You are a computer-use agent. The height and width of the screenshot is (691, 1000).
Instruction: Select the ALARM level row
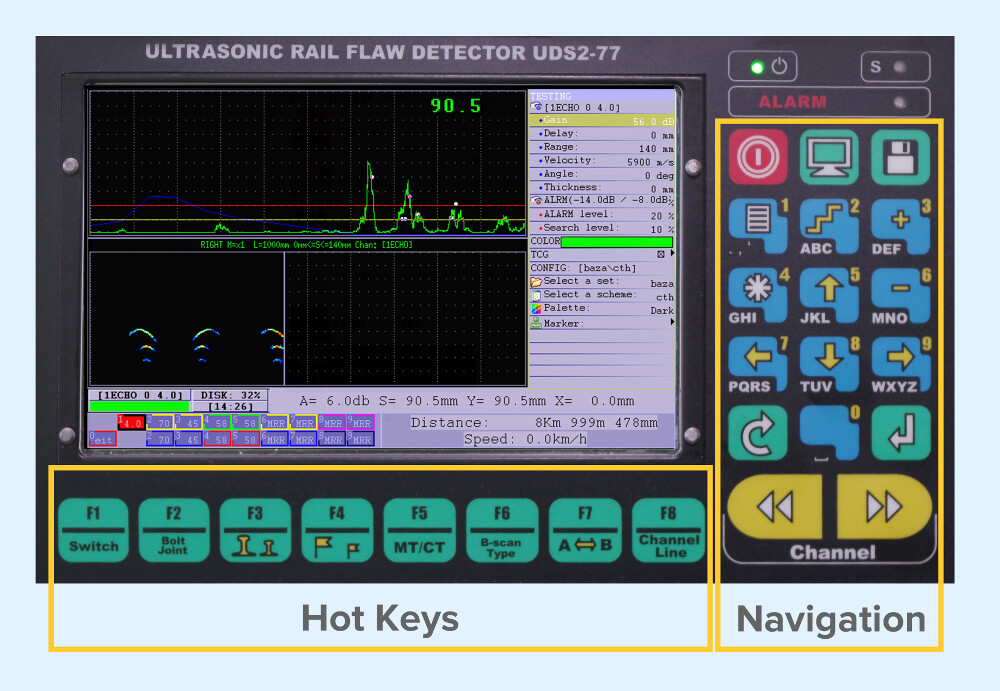(x=602, y=214)
